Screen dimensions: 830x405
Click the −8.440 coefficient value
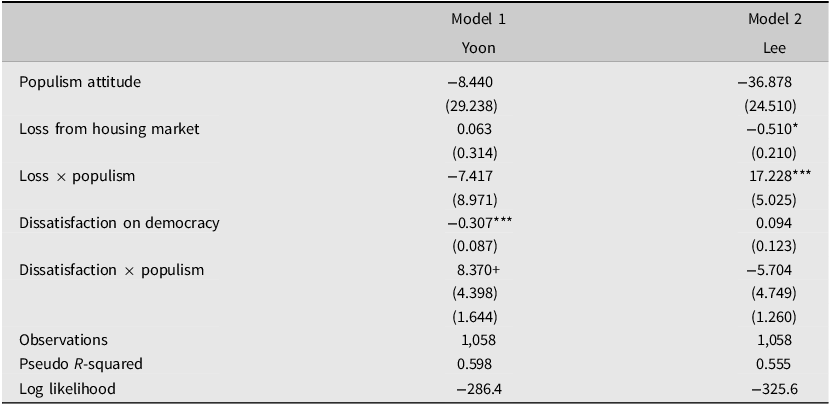pos(470,82)
